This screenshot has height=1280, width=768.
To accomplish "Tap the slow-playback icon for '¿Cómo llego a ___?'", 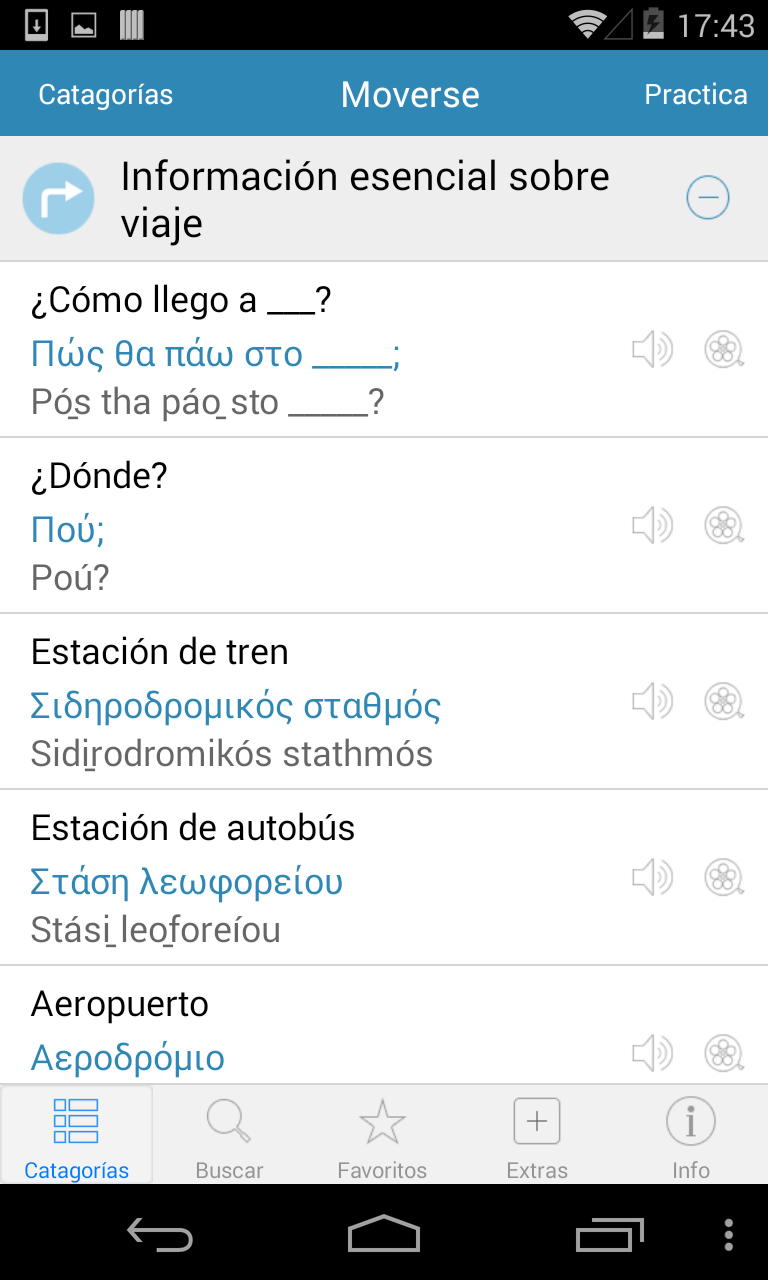I will [724, 350].
